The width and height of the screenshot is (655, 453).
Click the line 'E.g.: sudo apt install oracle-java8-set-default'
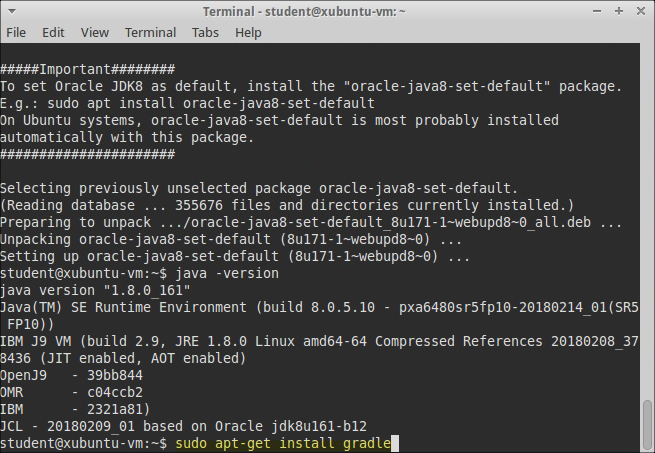tap(187, 103)
